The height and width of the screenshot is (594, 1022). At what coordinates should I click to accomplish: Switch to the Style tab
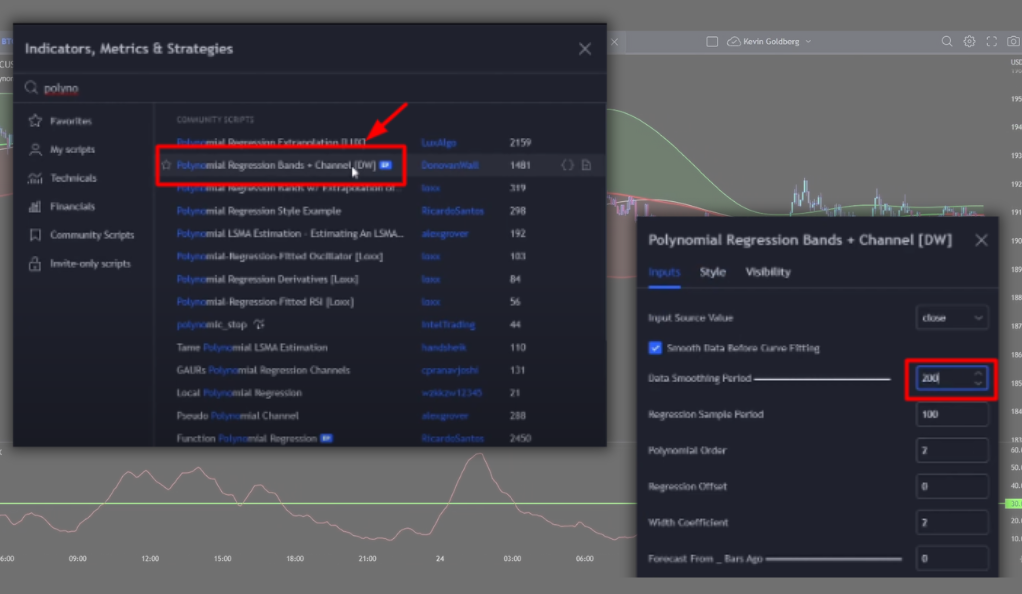click(x=712, y=272)
